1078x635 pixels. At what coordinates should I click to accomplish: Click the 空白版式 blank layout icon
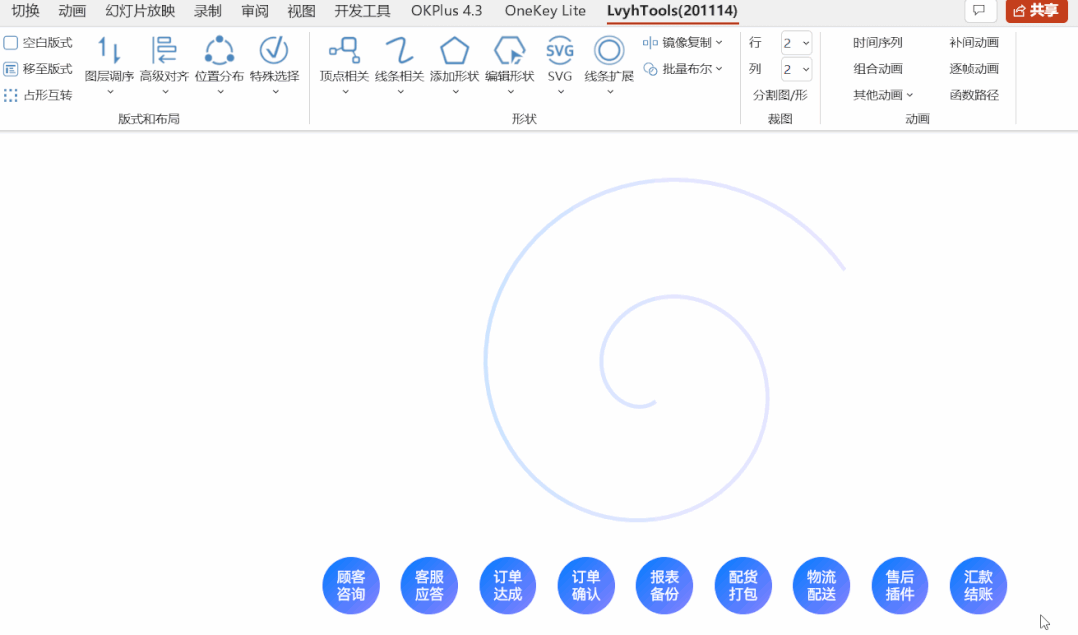(x=10, y=43)
